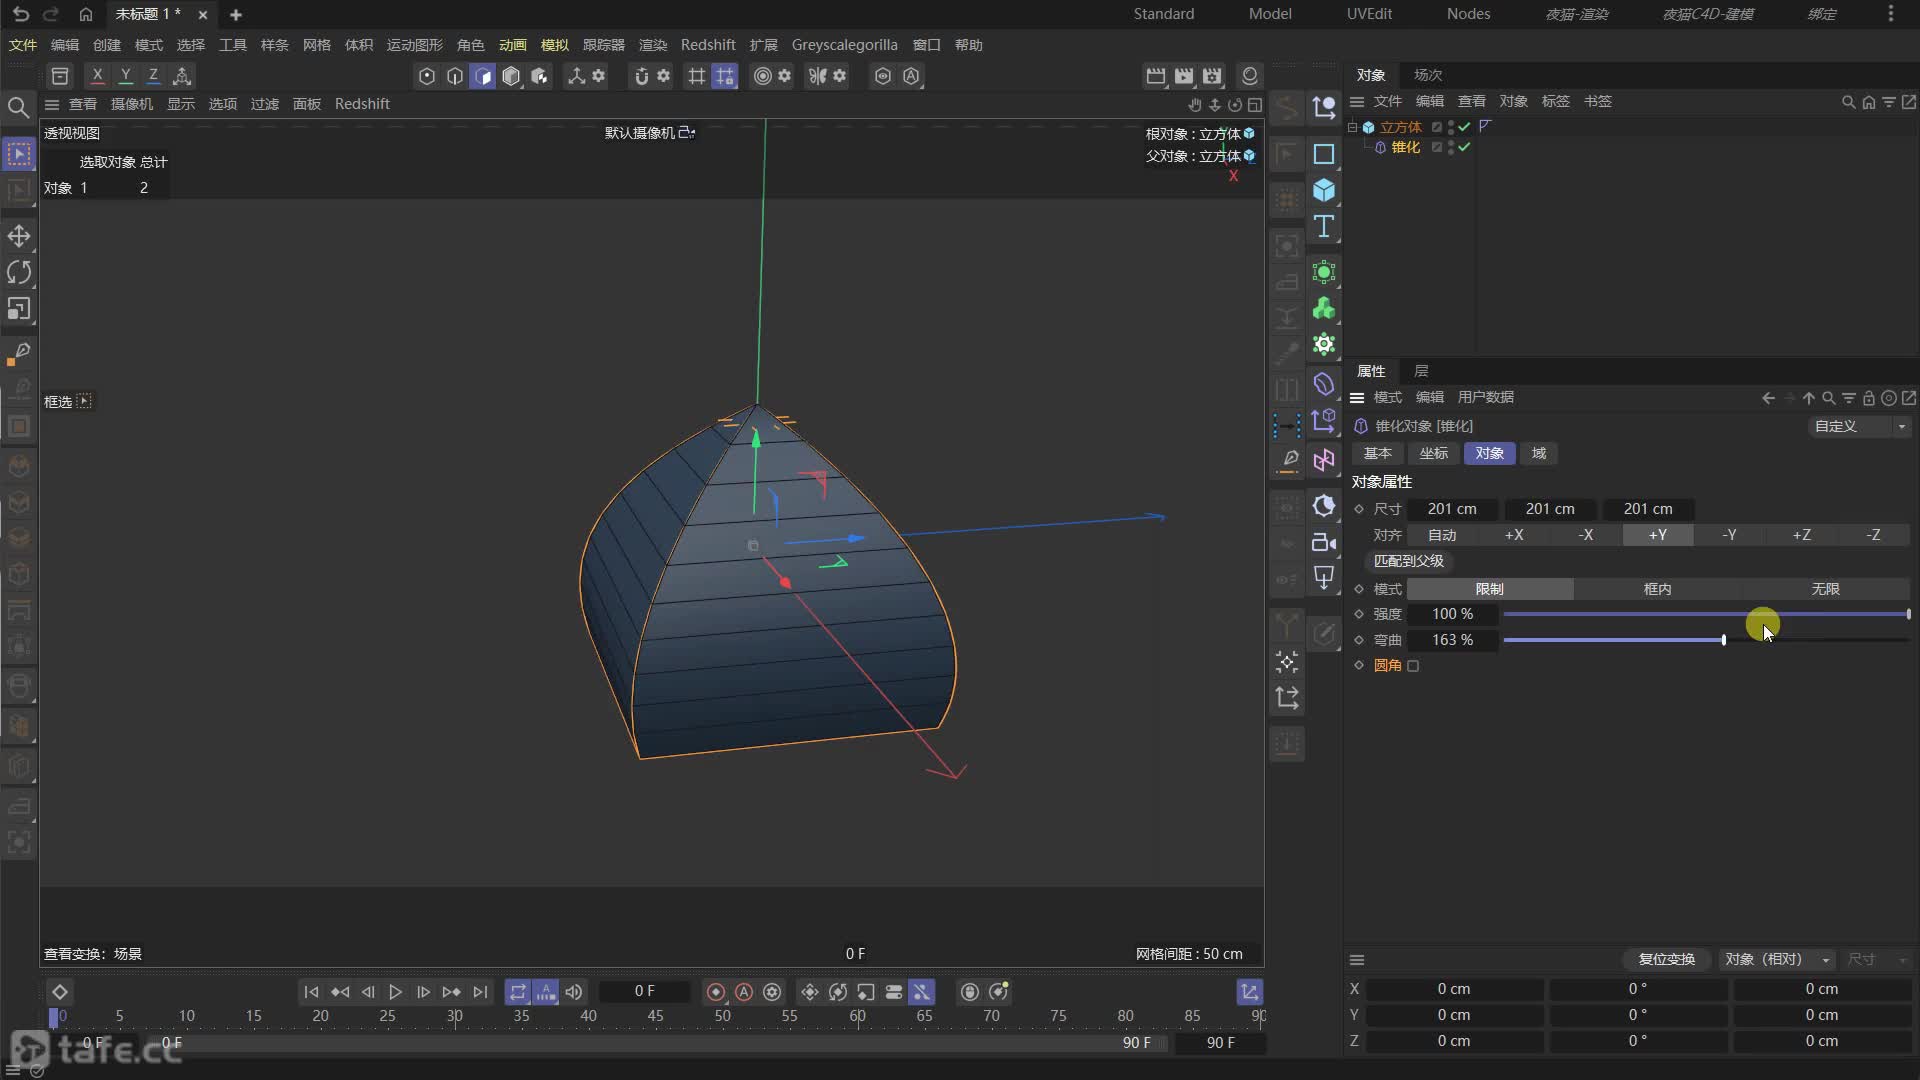Screen dimensions: 1920x1080
Task: Go to home icon in title bar
Action: [x=86, y=14]
